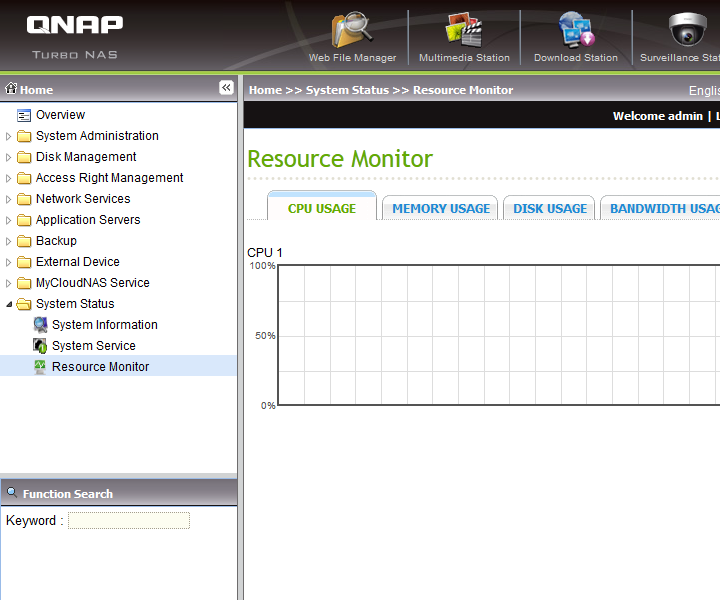Click the QNAP Turbo NAS logo

pyautogui.click(x=75, y=34)
